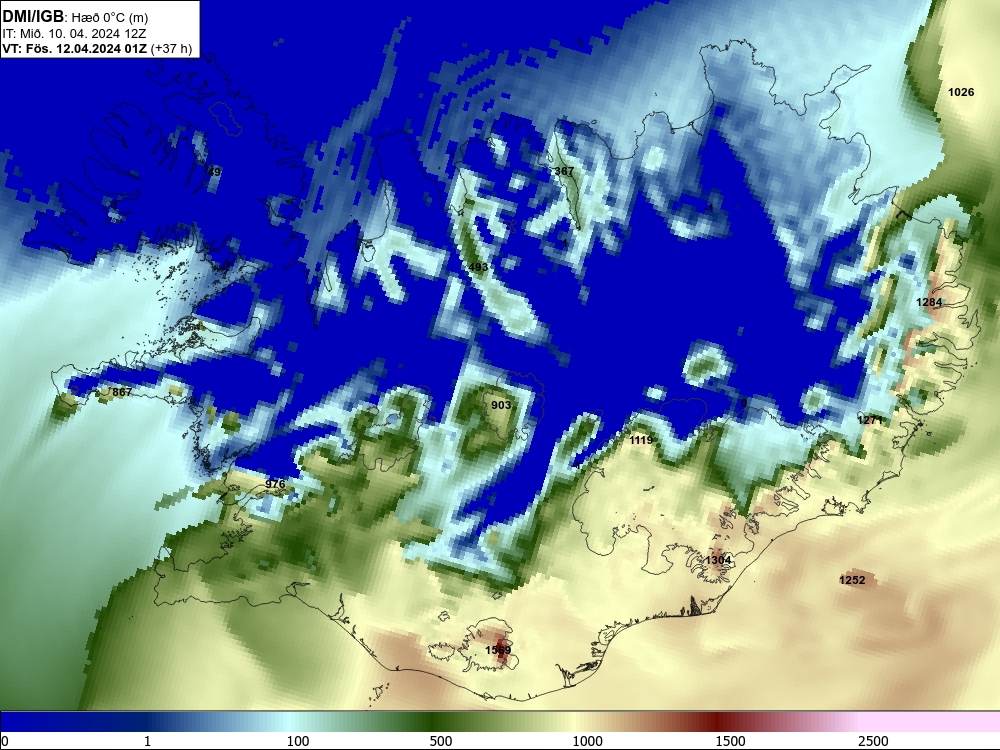The width and height of the screenshot is (1000, 750).
Task: Click legend tick label 500
Action: point(441,741)
